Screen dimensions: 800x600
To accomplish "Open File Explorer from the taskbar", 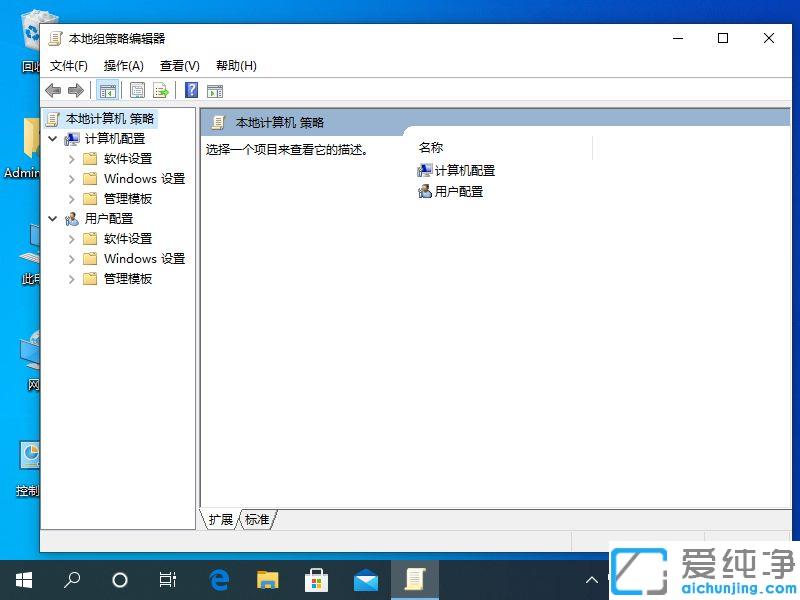I will (x=267, y=579).
